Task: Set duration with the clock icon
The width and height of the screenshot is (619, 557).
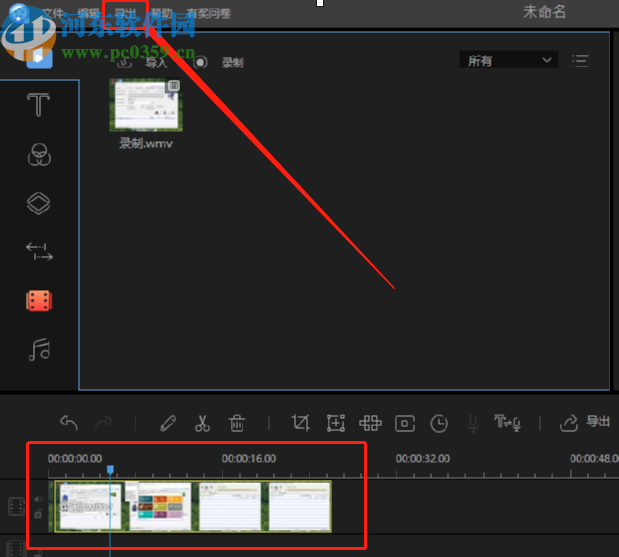Action: tap(439, 424)
